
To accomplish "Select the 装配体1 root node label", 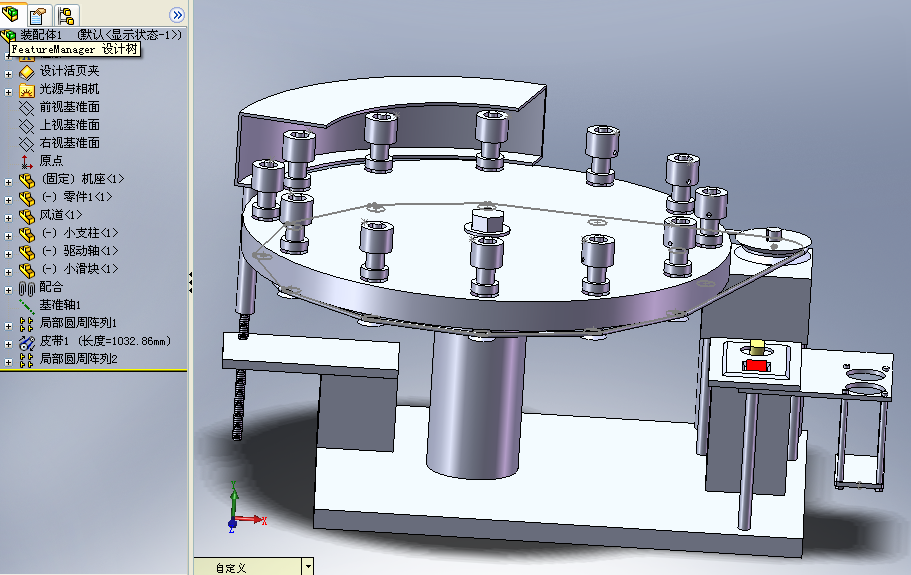I will [101, 35].
